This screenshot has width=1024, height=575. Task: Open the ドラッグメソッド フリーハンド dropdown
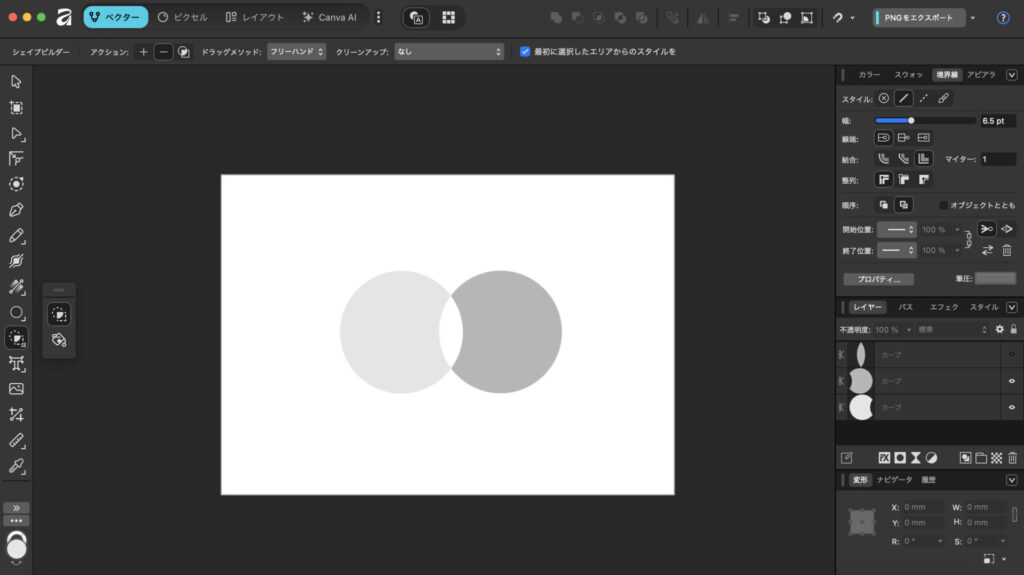click(297, 51)
